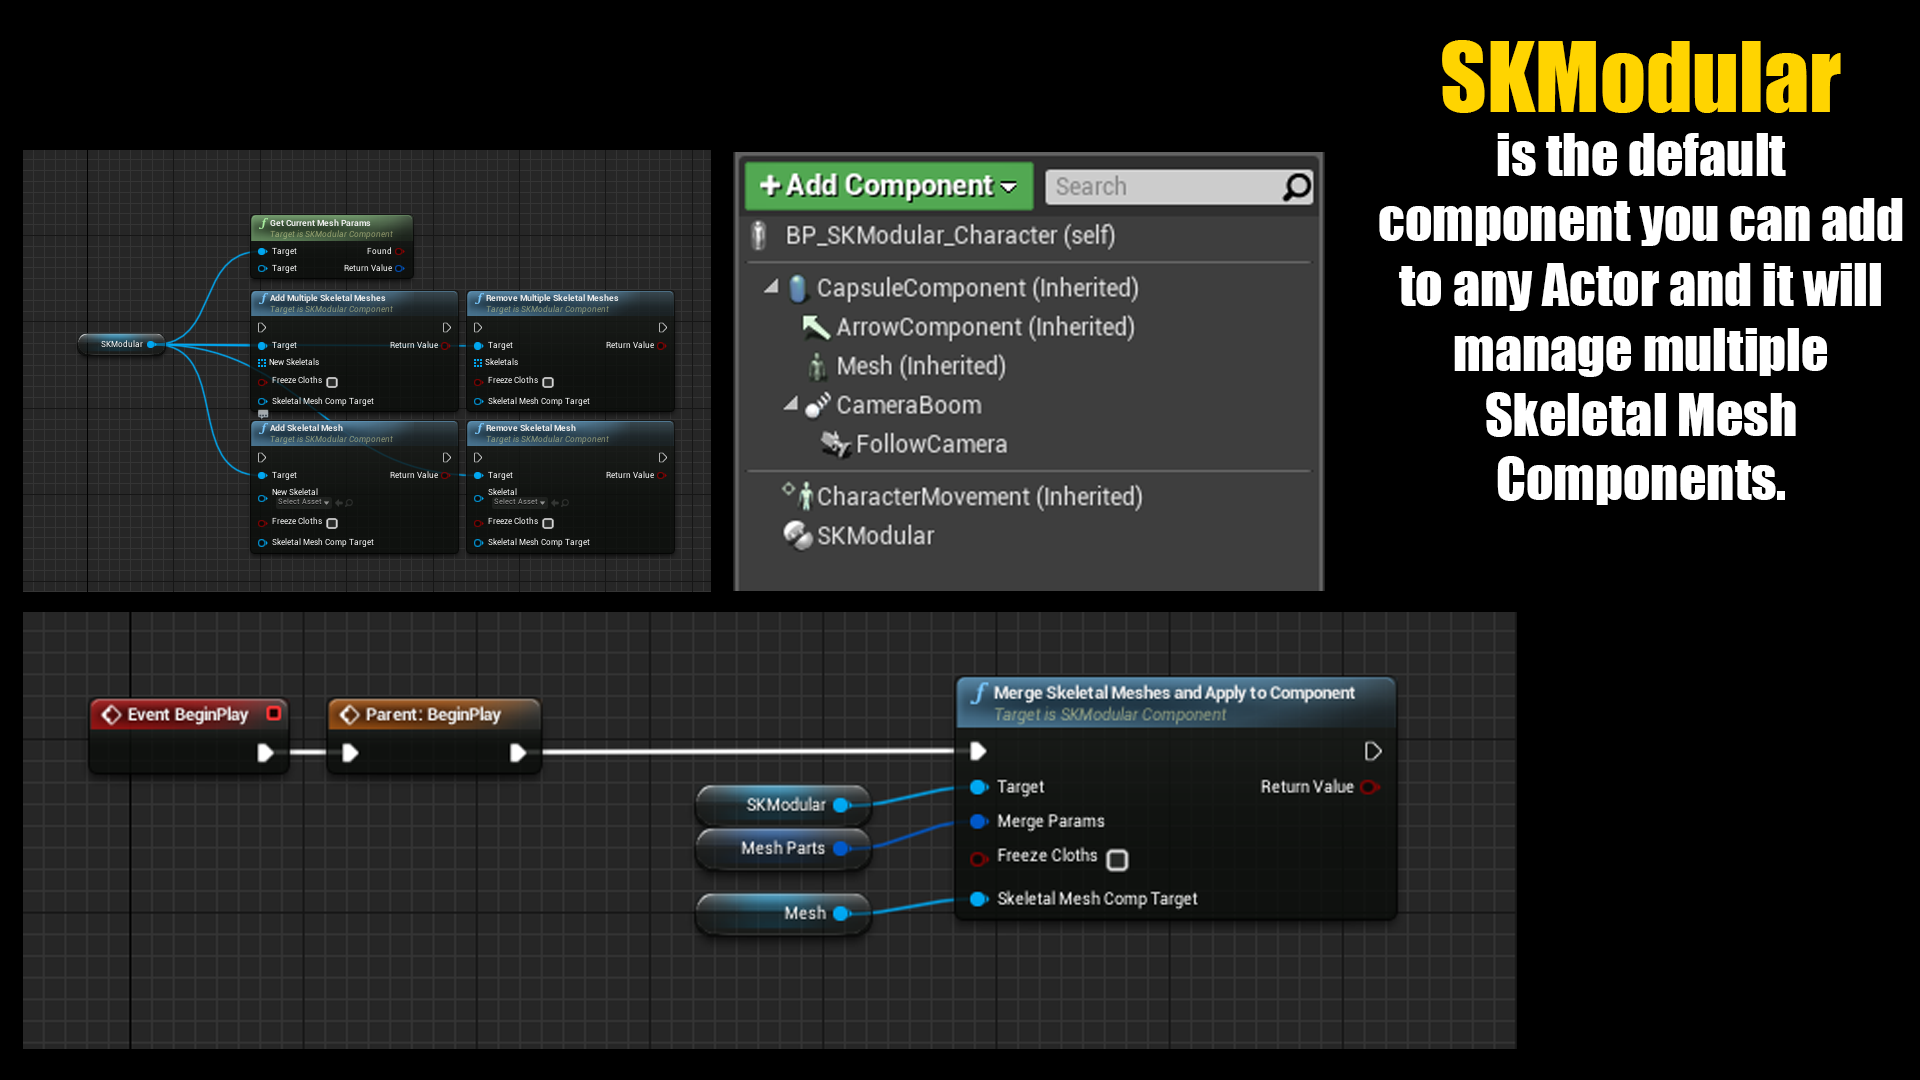1920x1080 pixels.
Task: Click the search magnifier in the components panel
Action: pos(1297,186)
